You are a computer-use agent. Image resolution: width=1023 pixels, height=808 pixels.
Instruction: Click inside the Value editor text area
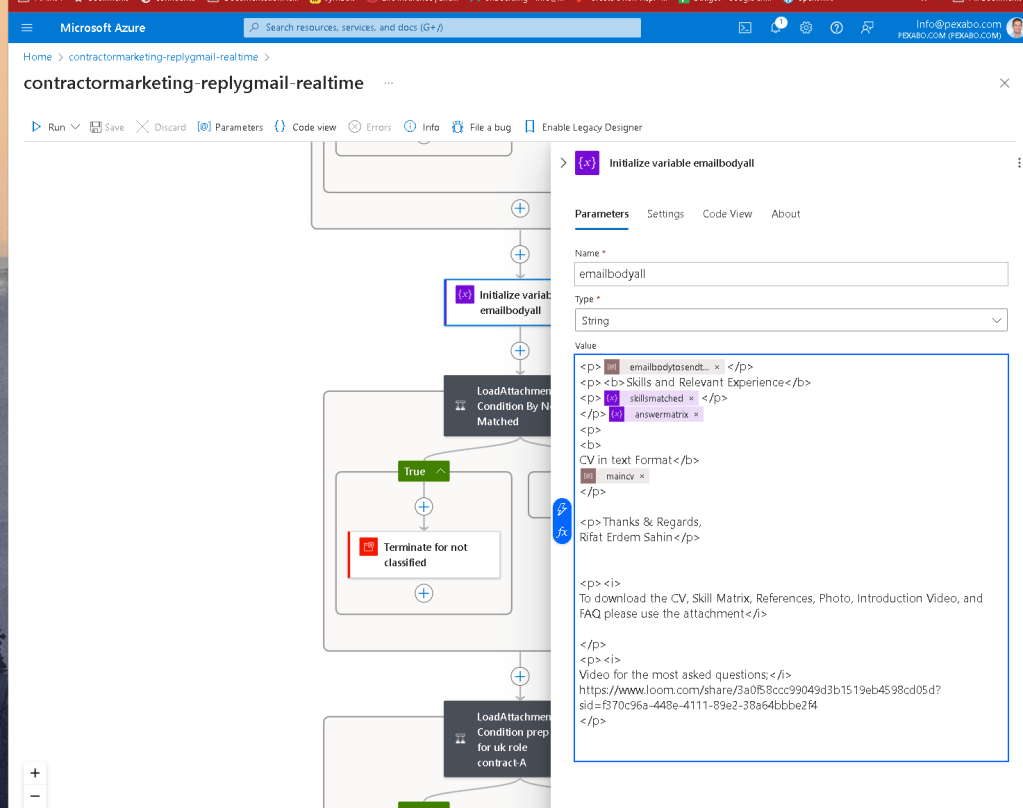791,558
